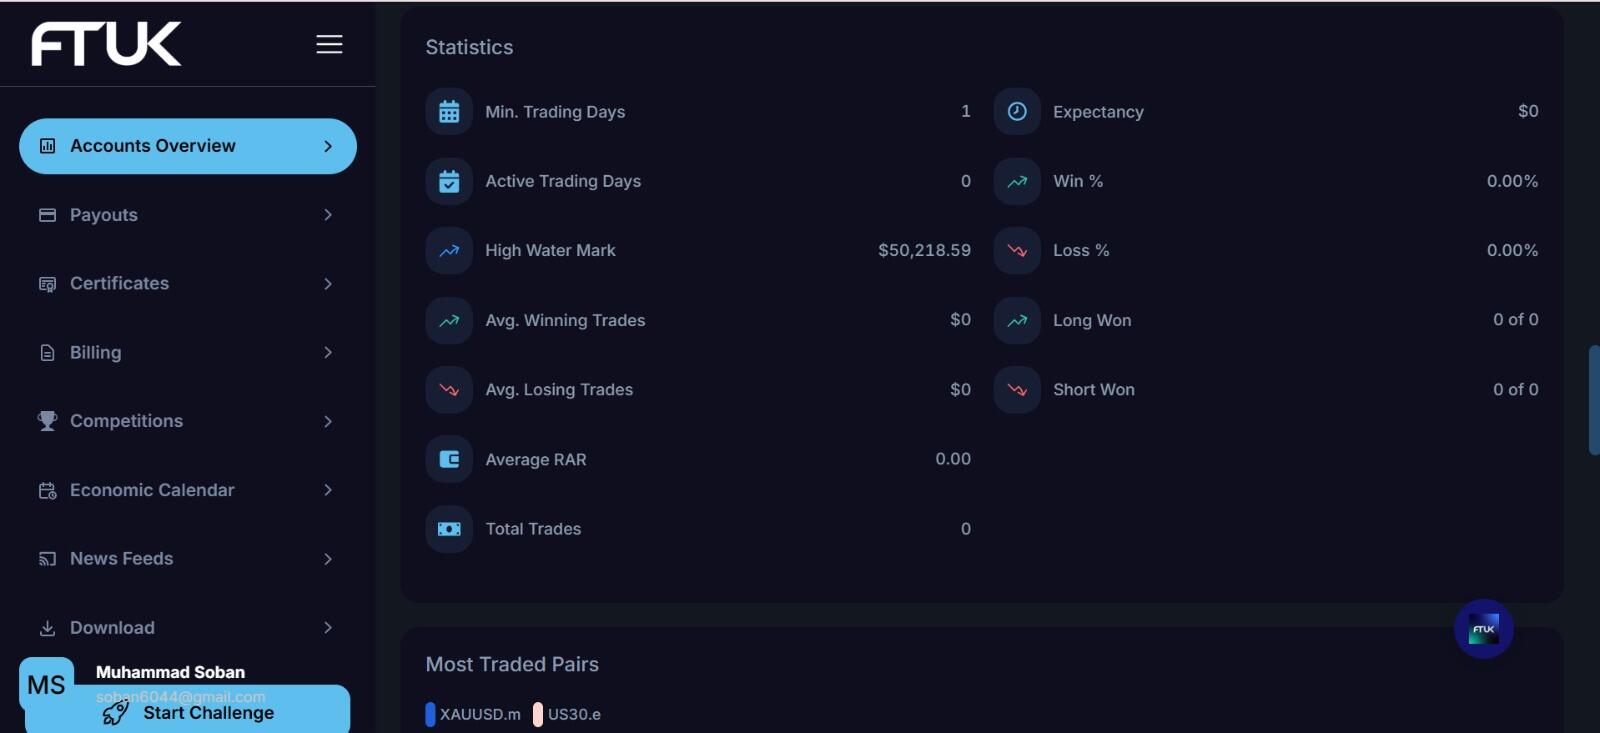The width and height of the screenshot is (1600, 733).
Task: Click the Most Traded Pairs heading
Action: (512, 664)
